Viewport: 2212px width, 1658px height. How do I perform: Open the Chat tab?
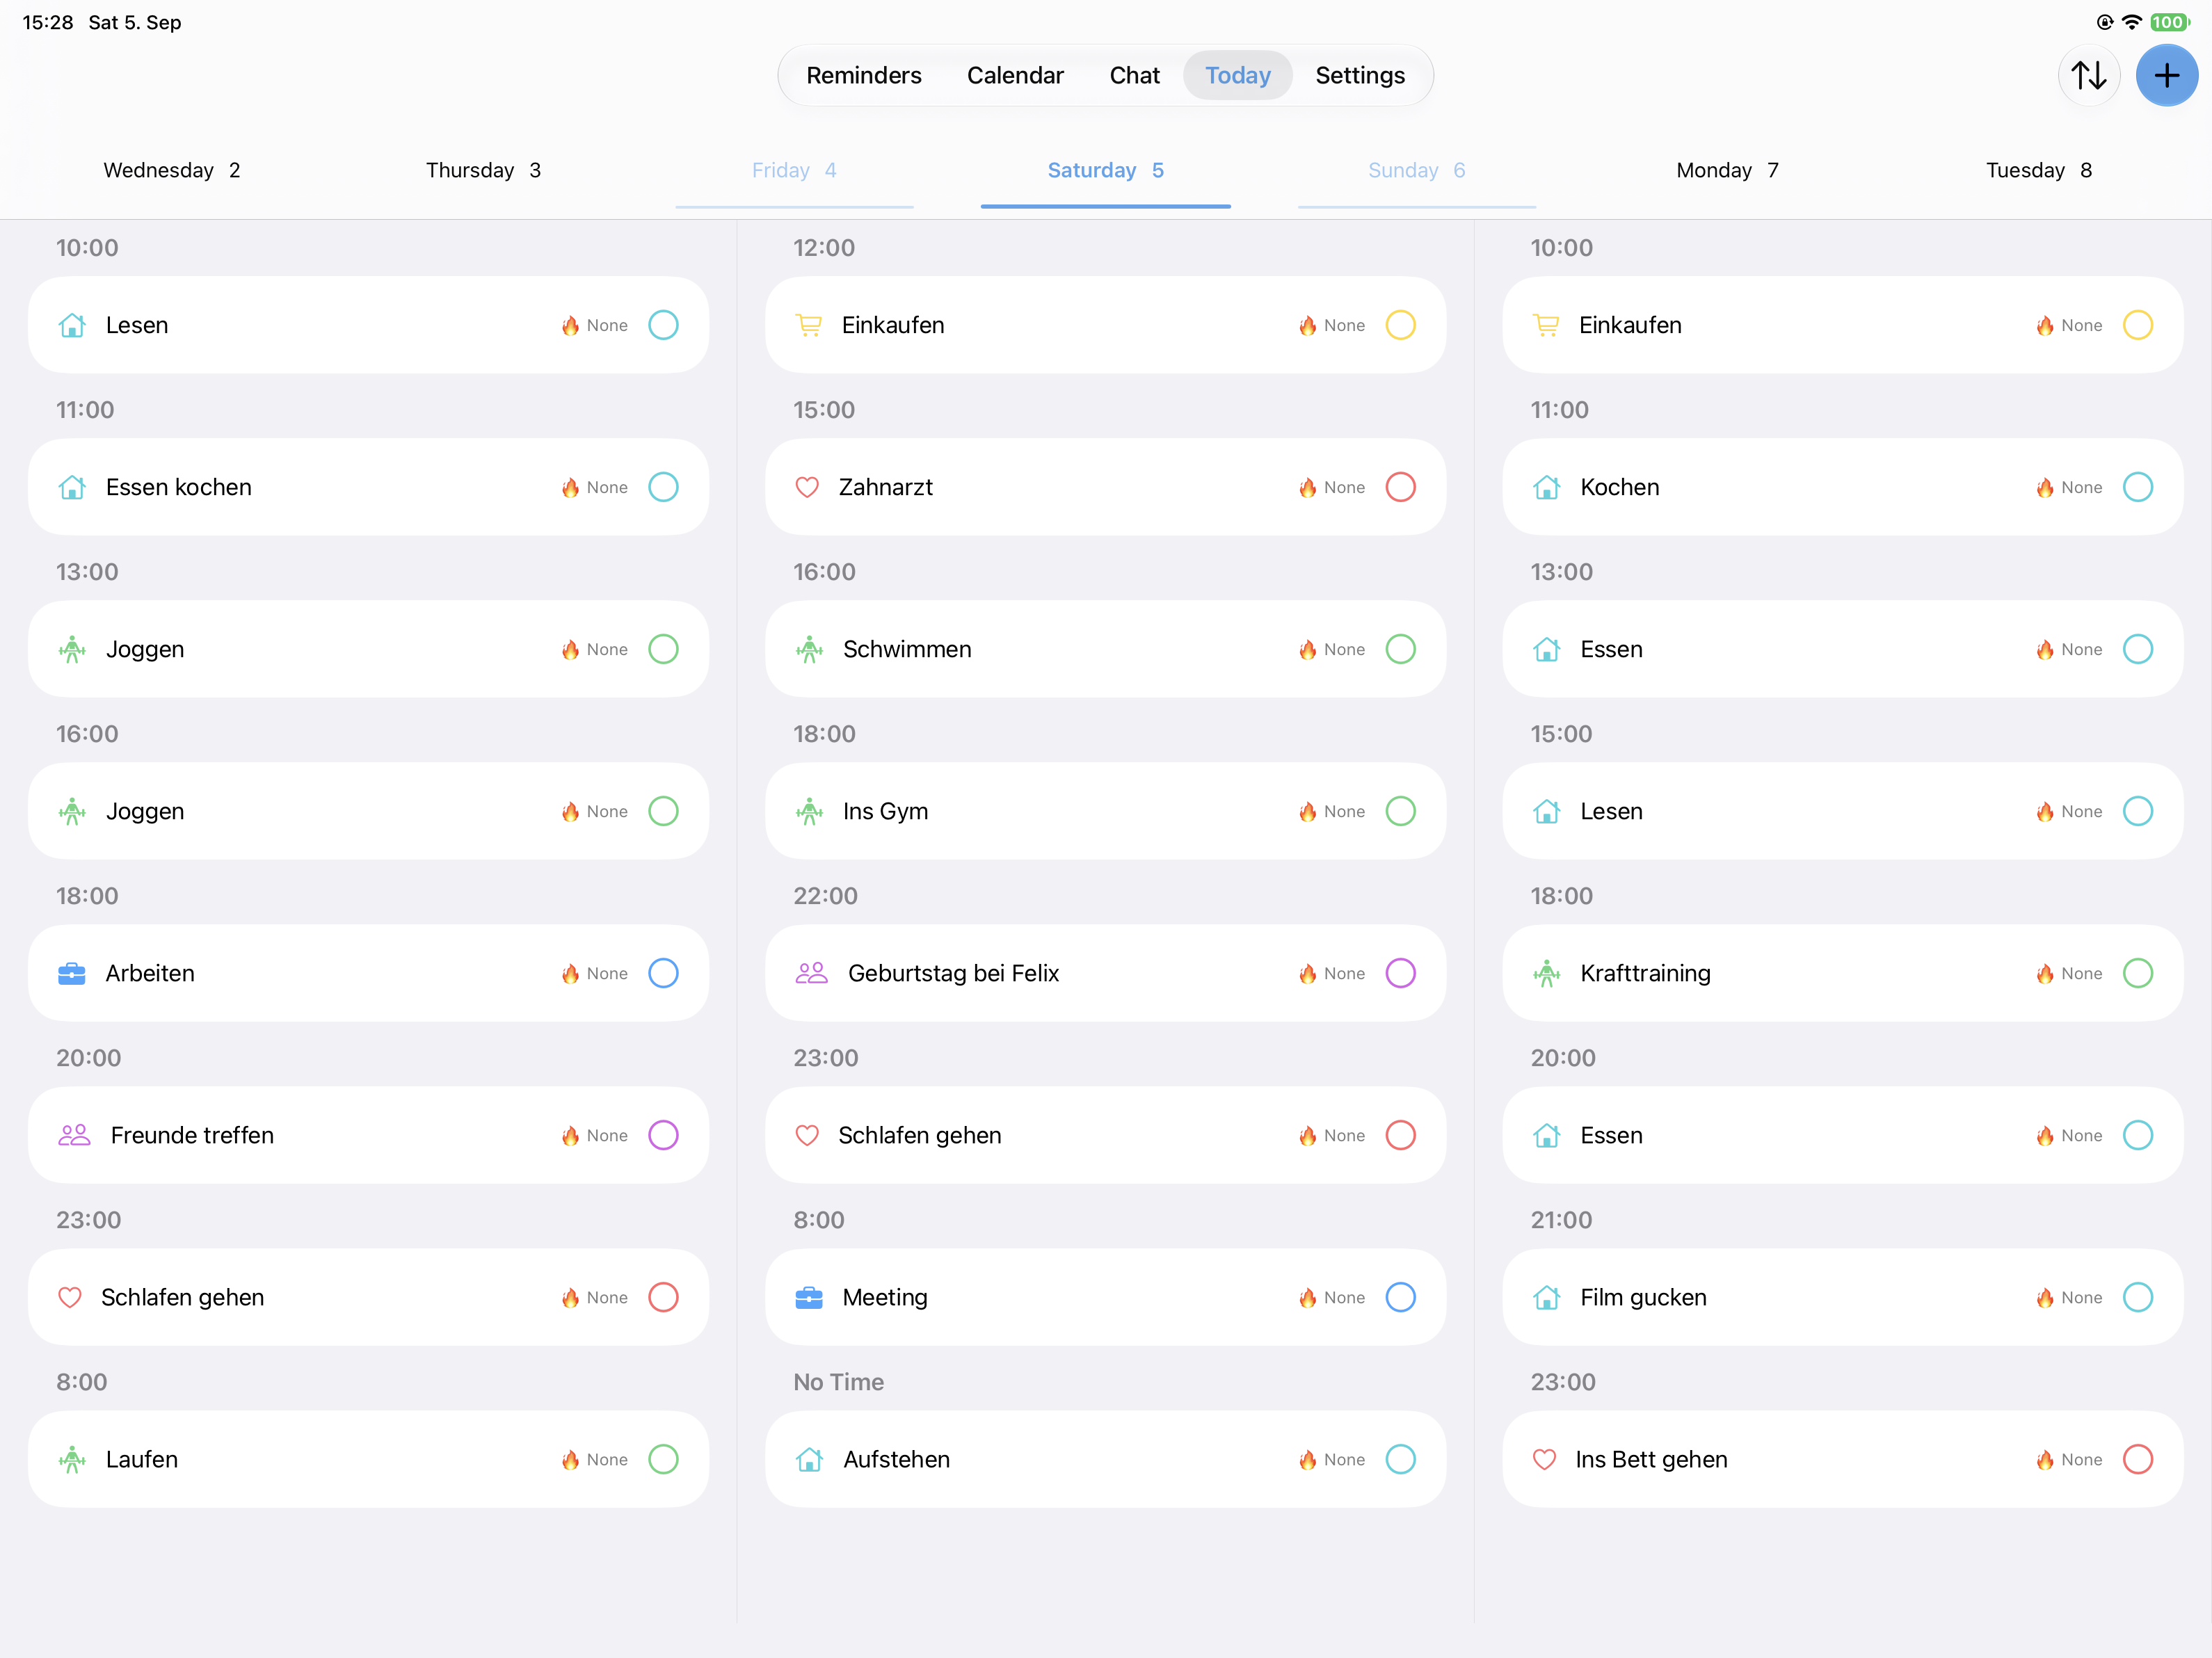1134,75
